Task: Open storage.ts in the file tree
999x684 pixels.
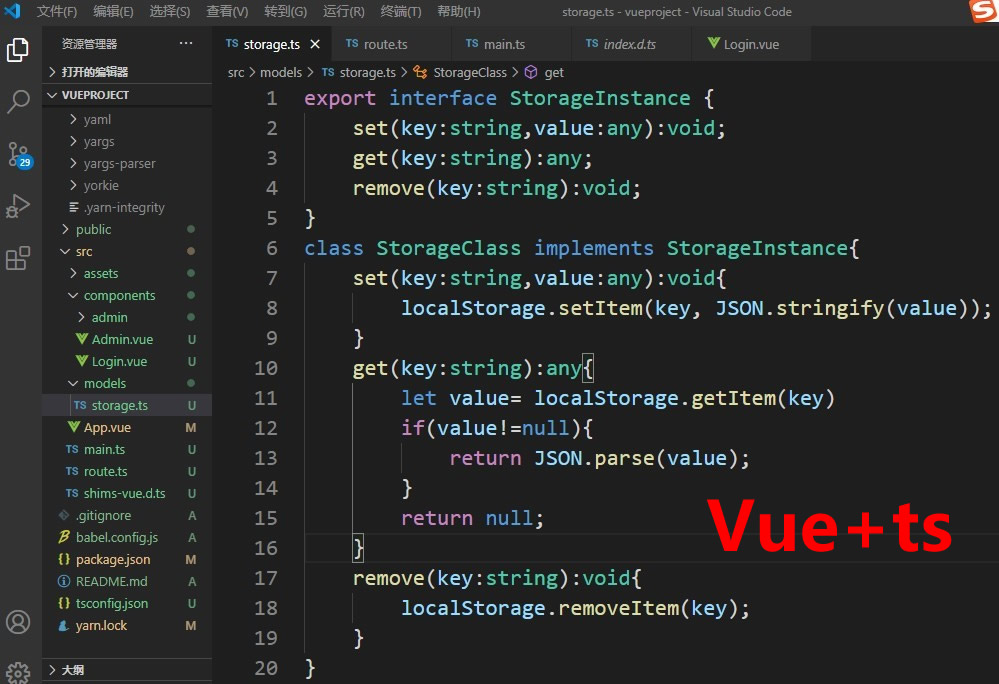Action: (x=127, y=405)
